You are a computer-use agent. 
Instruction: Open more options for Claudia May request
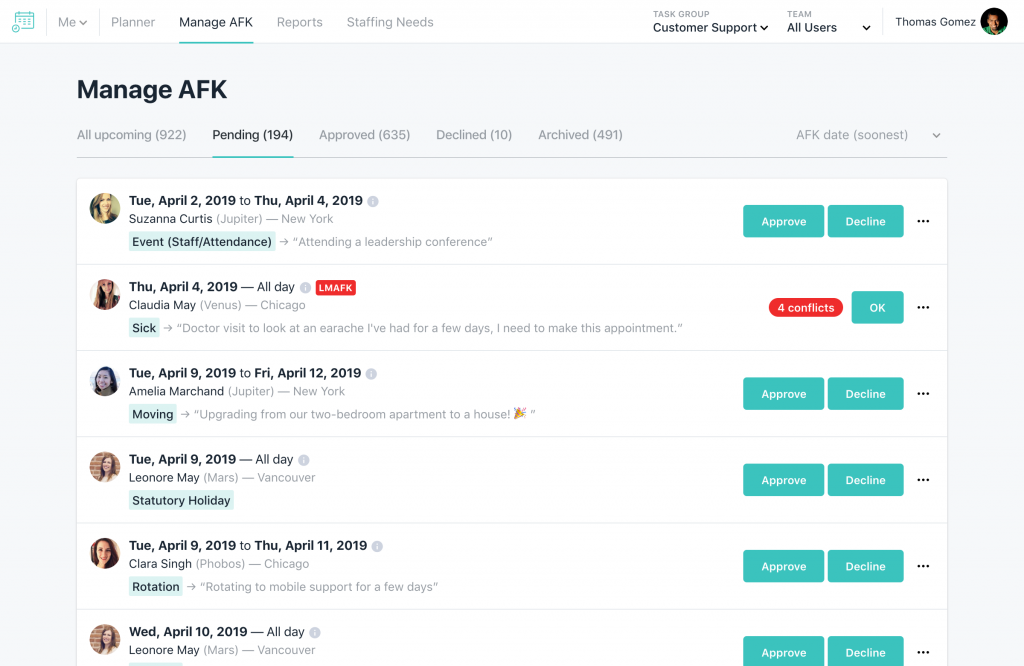(x=923, y=308)
